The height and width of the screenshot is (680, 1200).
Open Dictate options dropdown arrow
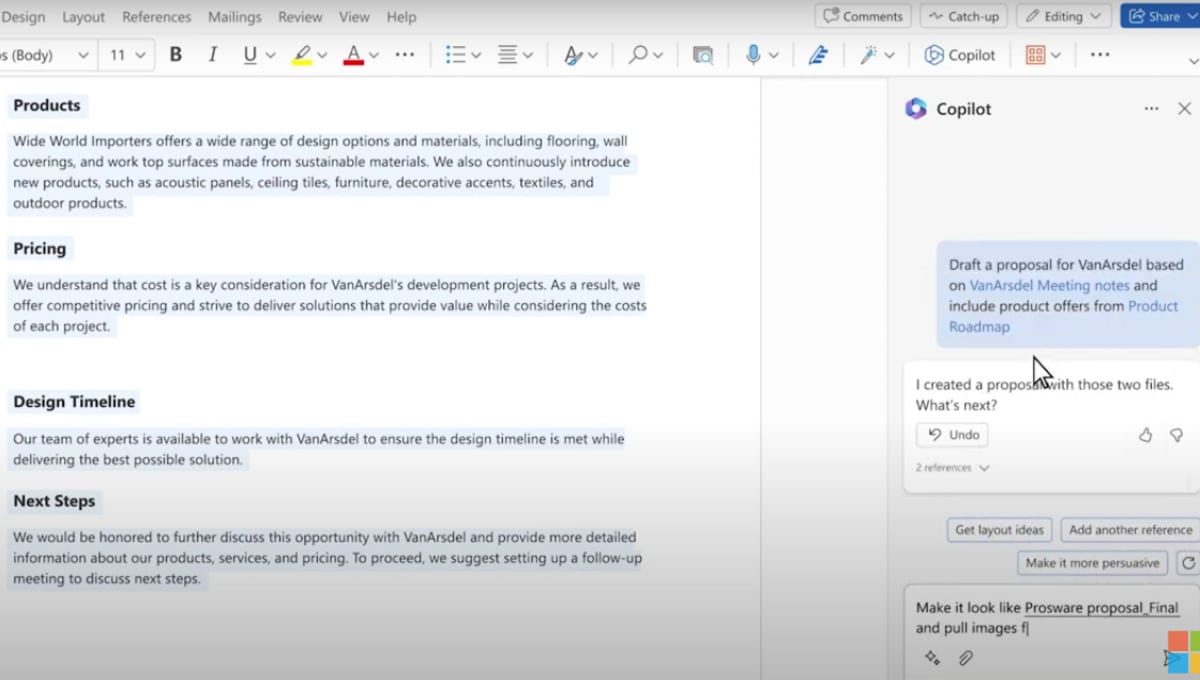coord(774,56)
